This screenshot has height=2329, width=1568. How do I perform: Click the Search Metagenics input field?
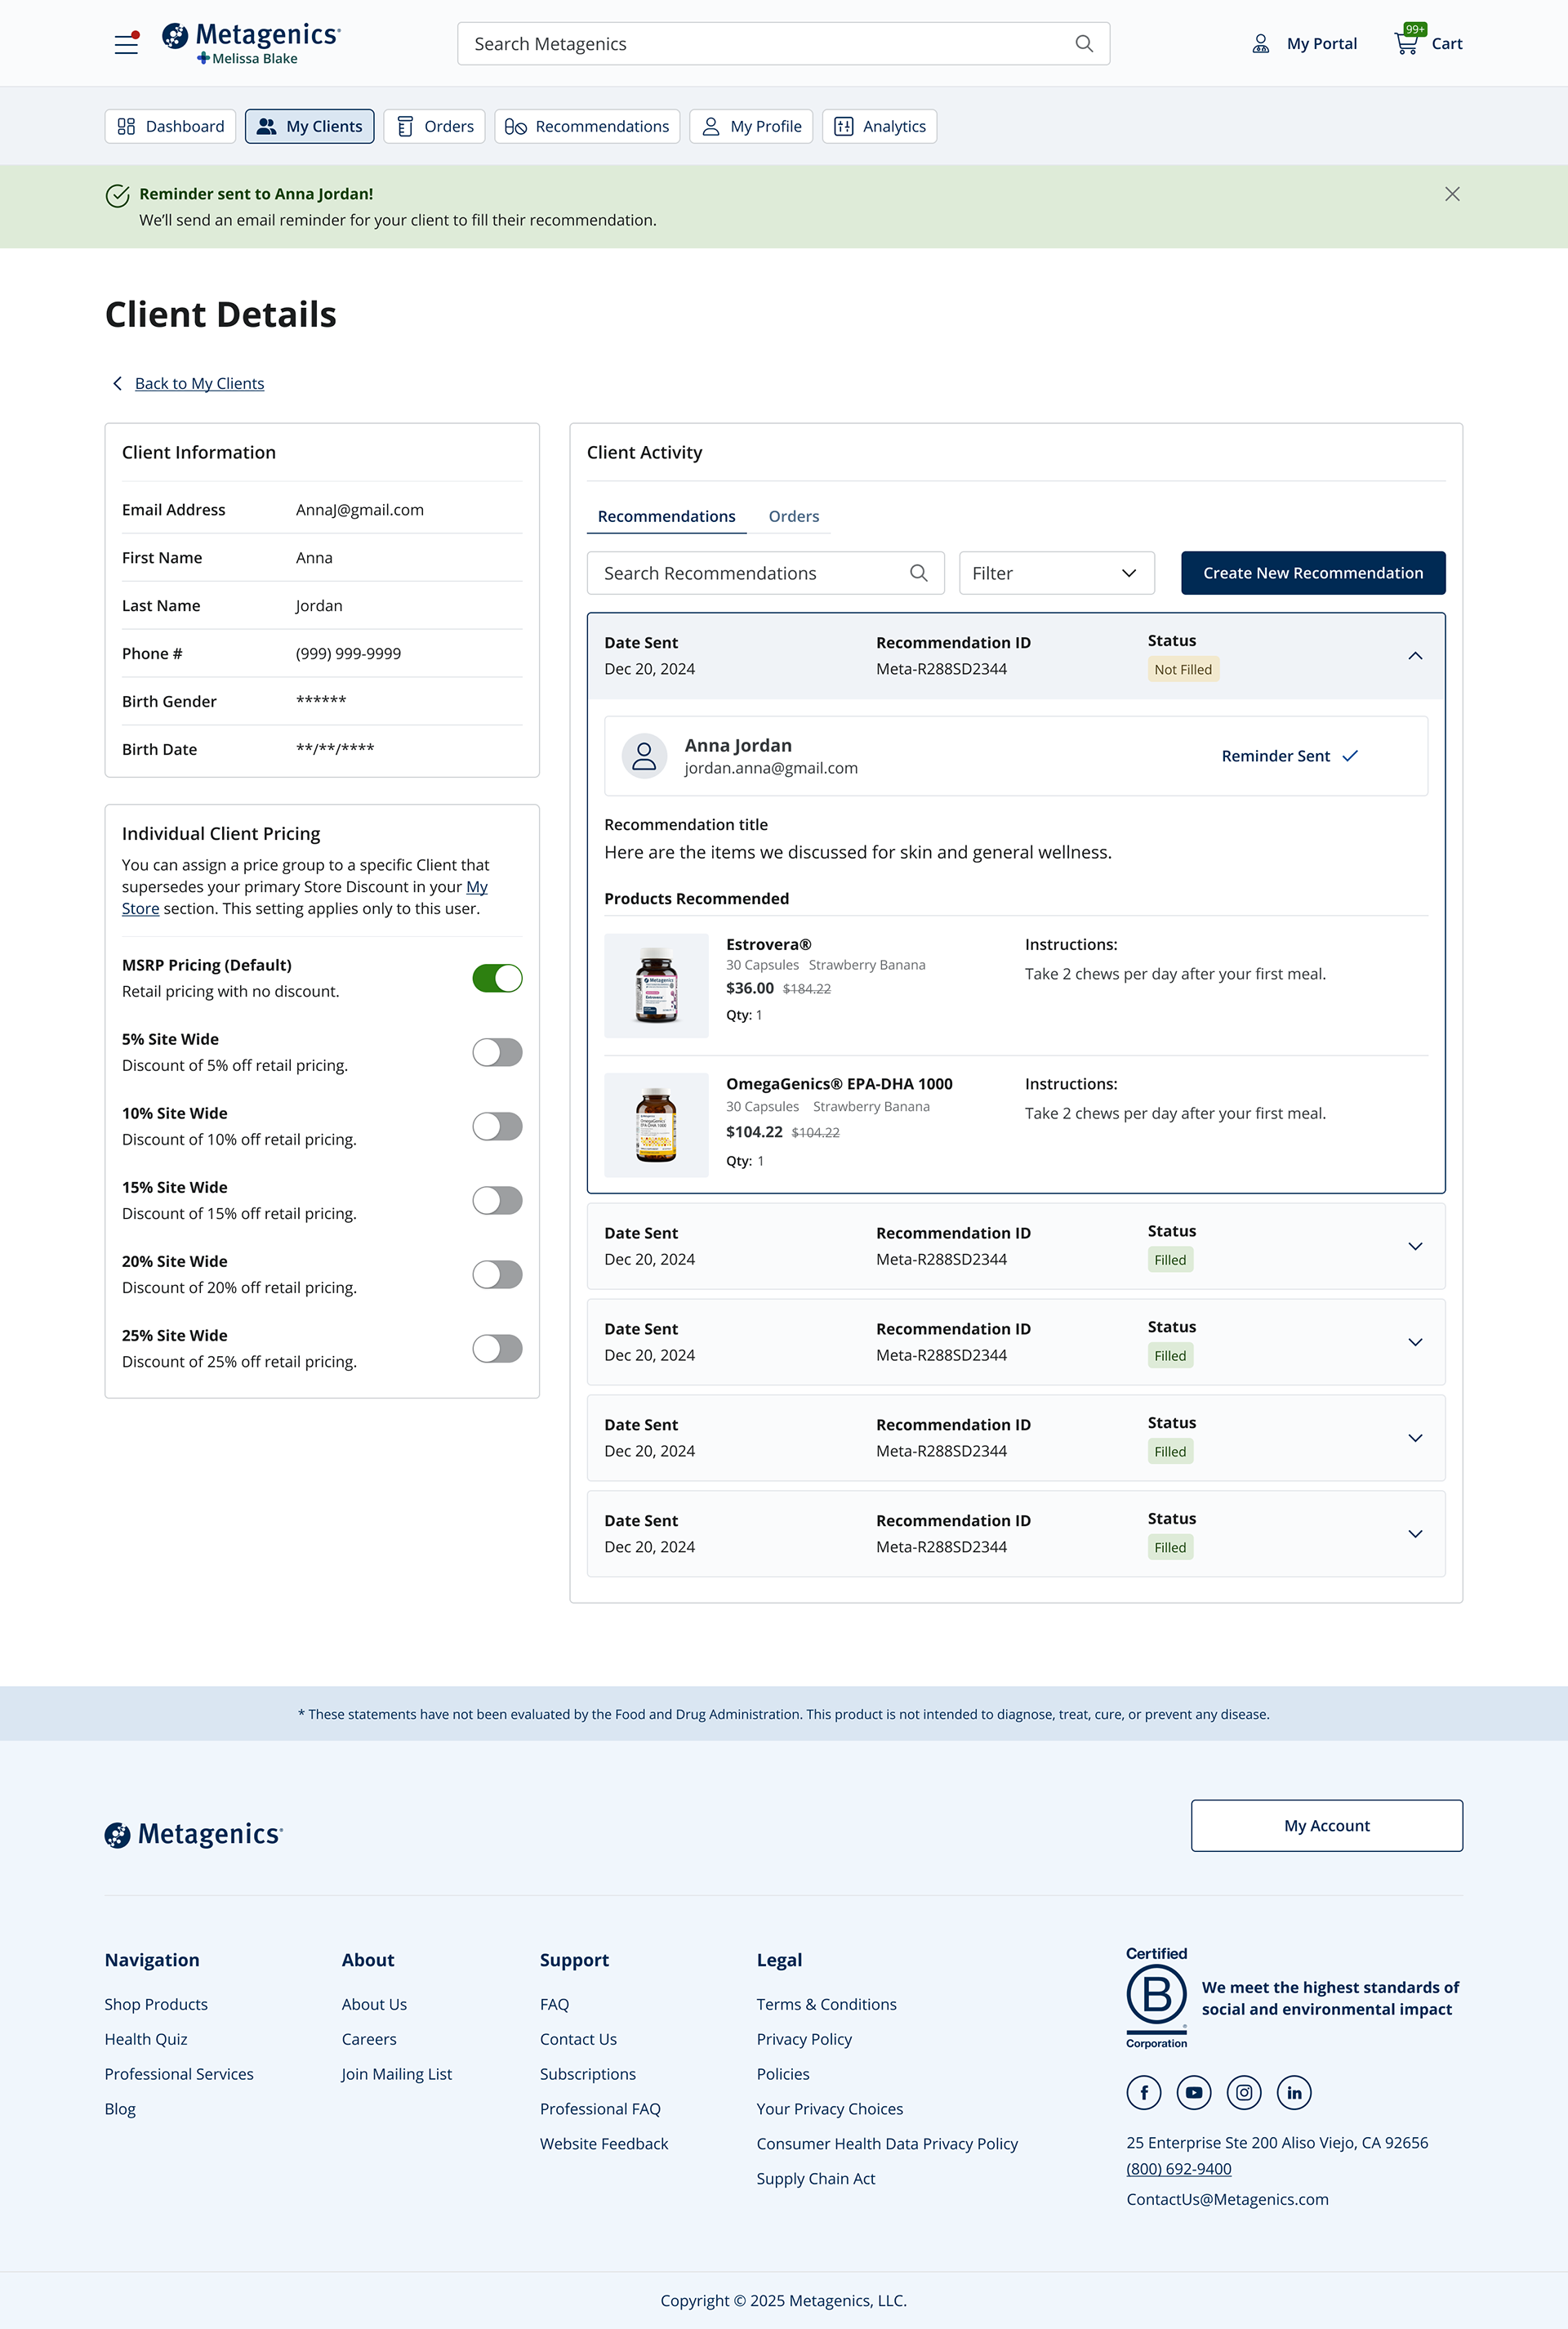(x=783, y=44)
